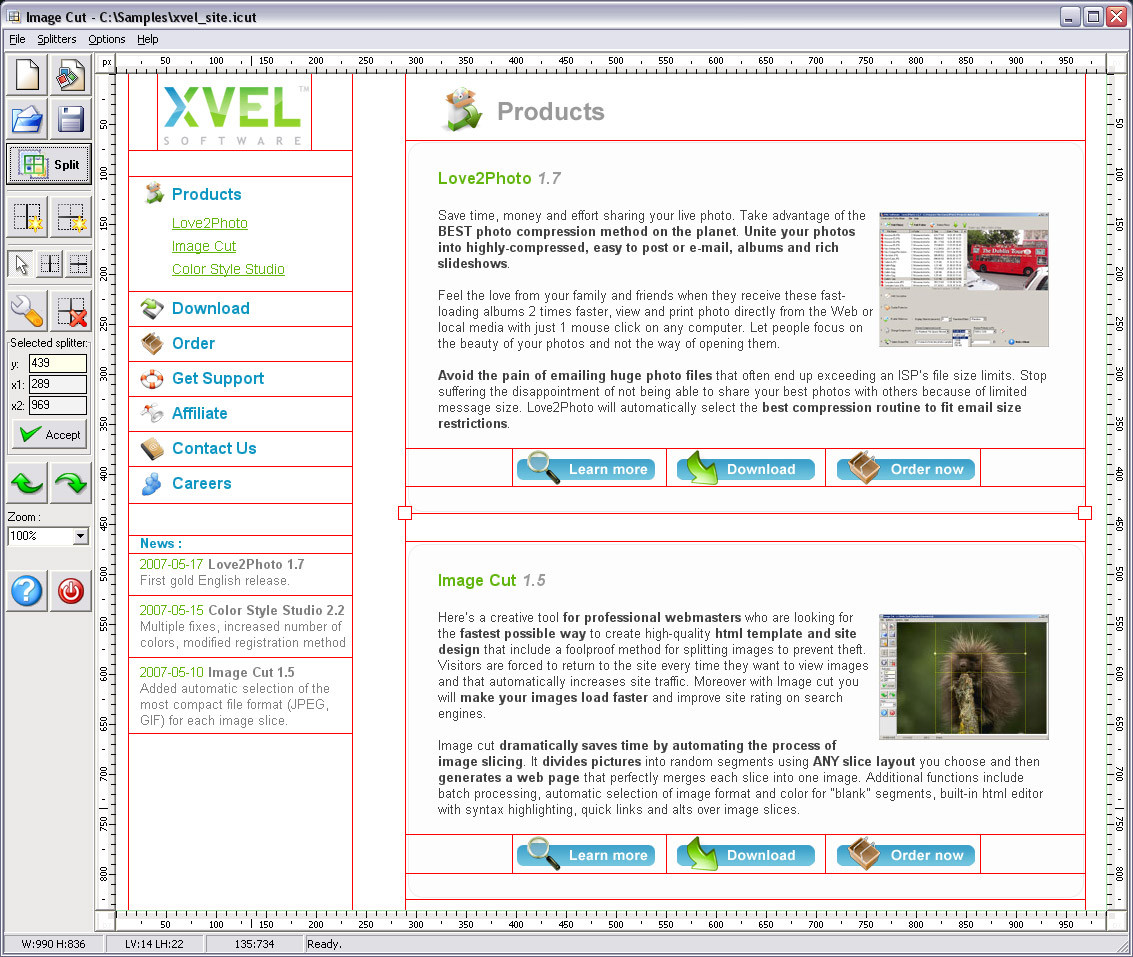The width and height of the screenshot is (1133, 957).
Task: Save the project with the floppy disk icon
Action: pyautogui.click(x=70, y=119)
